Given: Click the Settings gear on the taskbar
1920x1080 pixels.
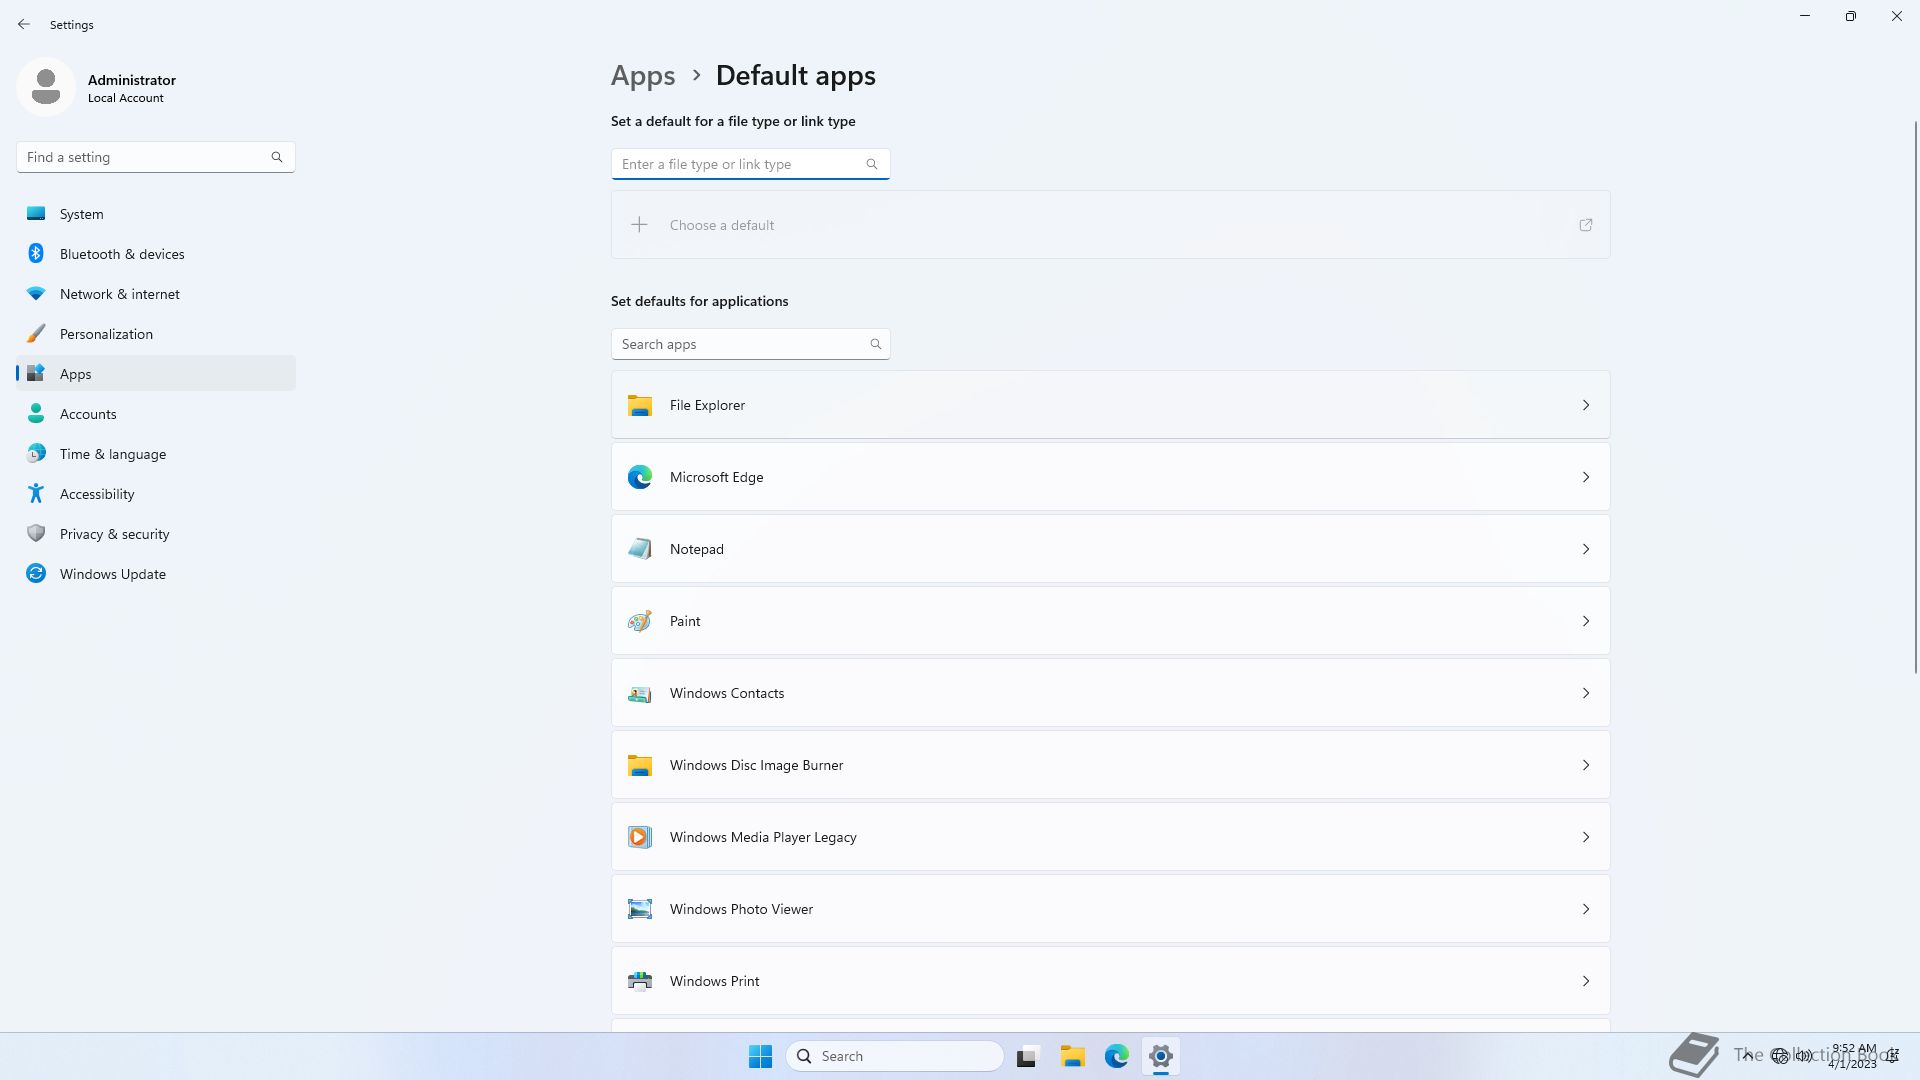Looking at the screenshot, I should pyautogui.click(x=1161, y=1056).
